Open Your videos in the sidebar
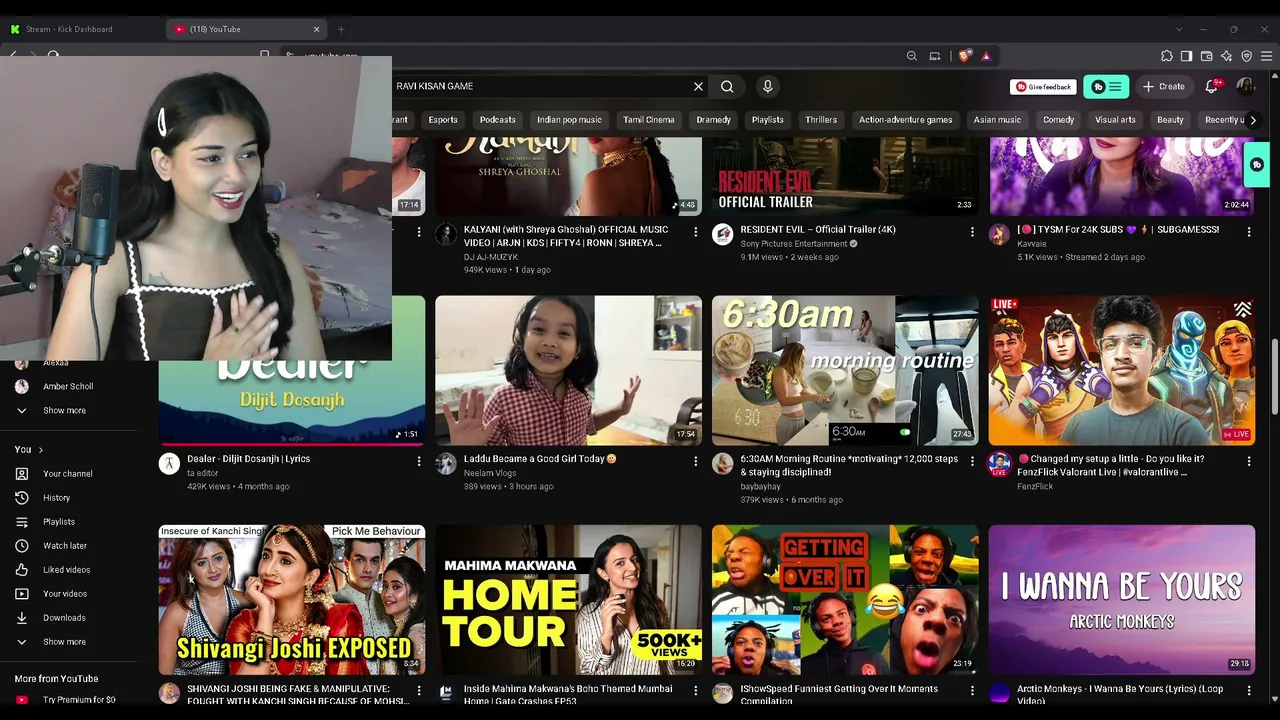Screen dimensions: 1280x720 pos(65,594)
